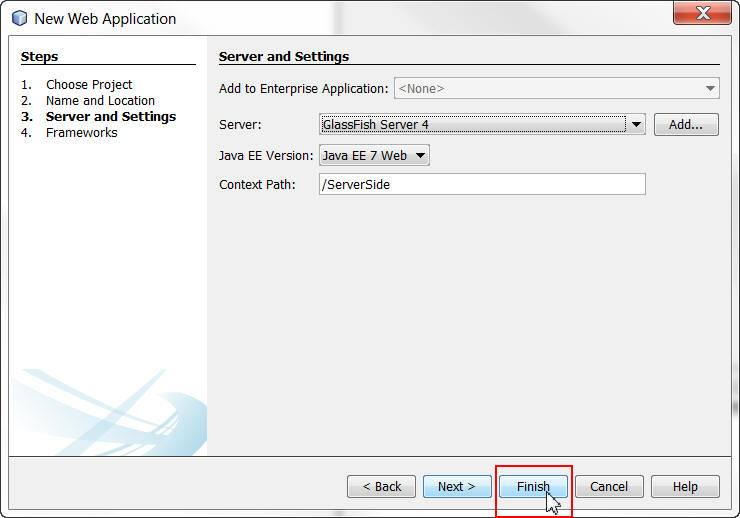Click the Java EE 7 Web value

pyautogui.click(x=365, y=155)
